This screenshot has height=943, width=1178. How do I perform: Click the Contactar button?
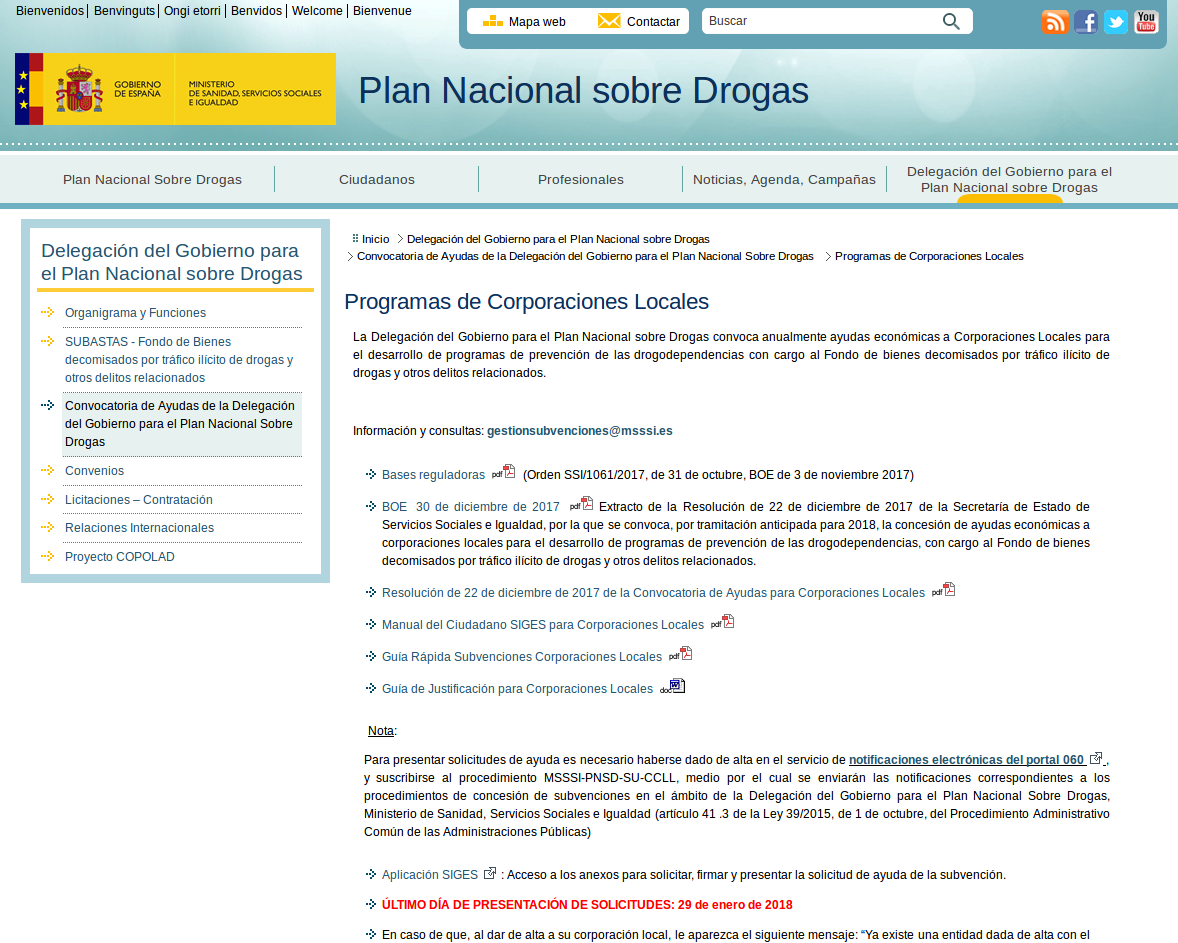pyautogui.click(x=639, y=21)
